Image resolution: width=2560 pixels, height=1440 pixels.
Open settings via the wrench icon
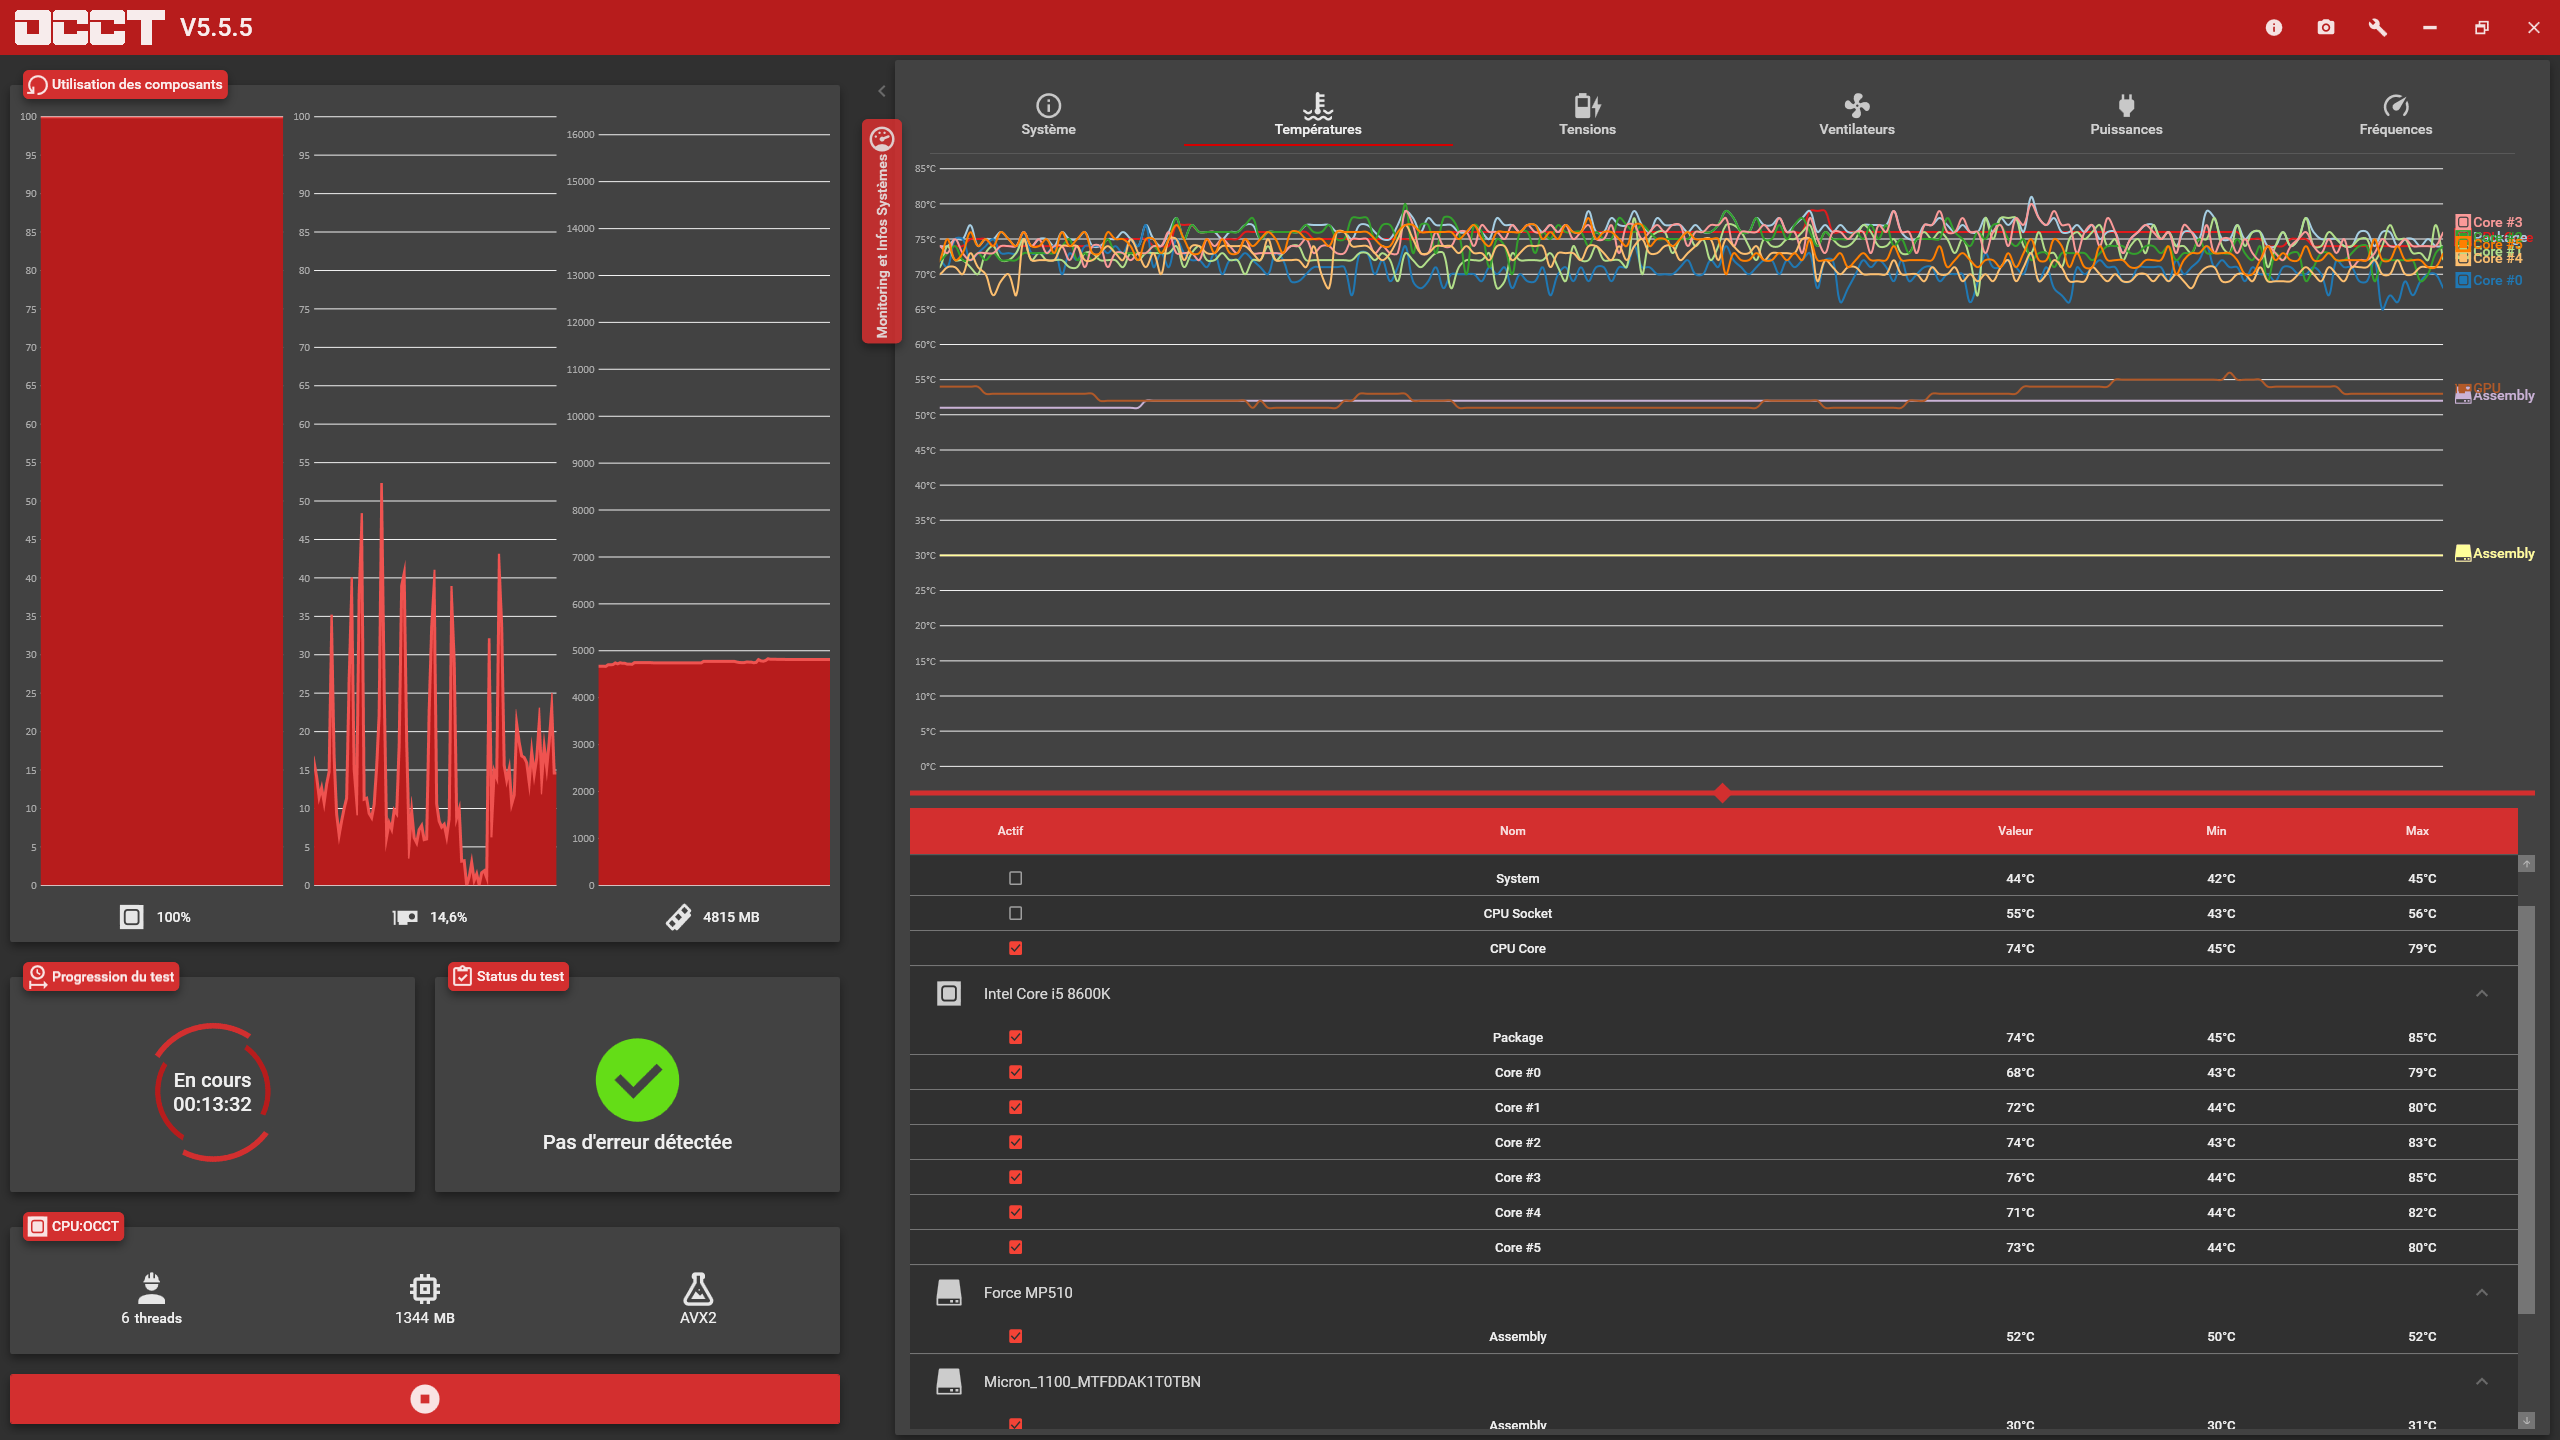click(x=2378, y=28)
